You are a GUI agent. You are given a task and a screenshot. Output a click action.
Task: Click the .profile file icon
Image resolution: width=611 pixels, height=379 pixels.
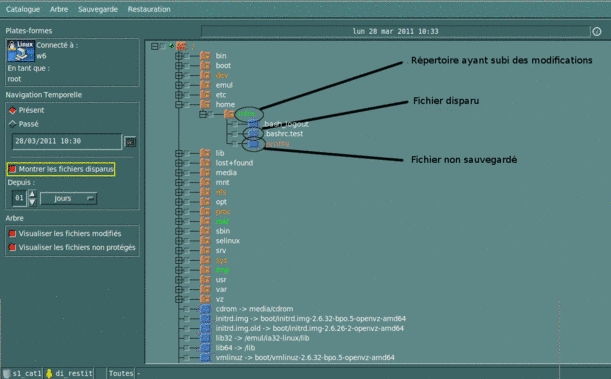253,144
